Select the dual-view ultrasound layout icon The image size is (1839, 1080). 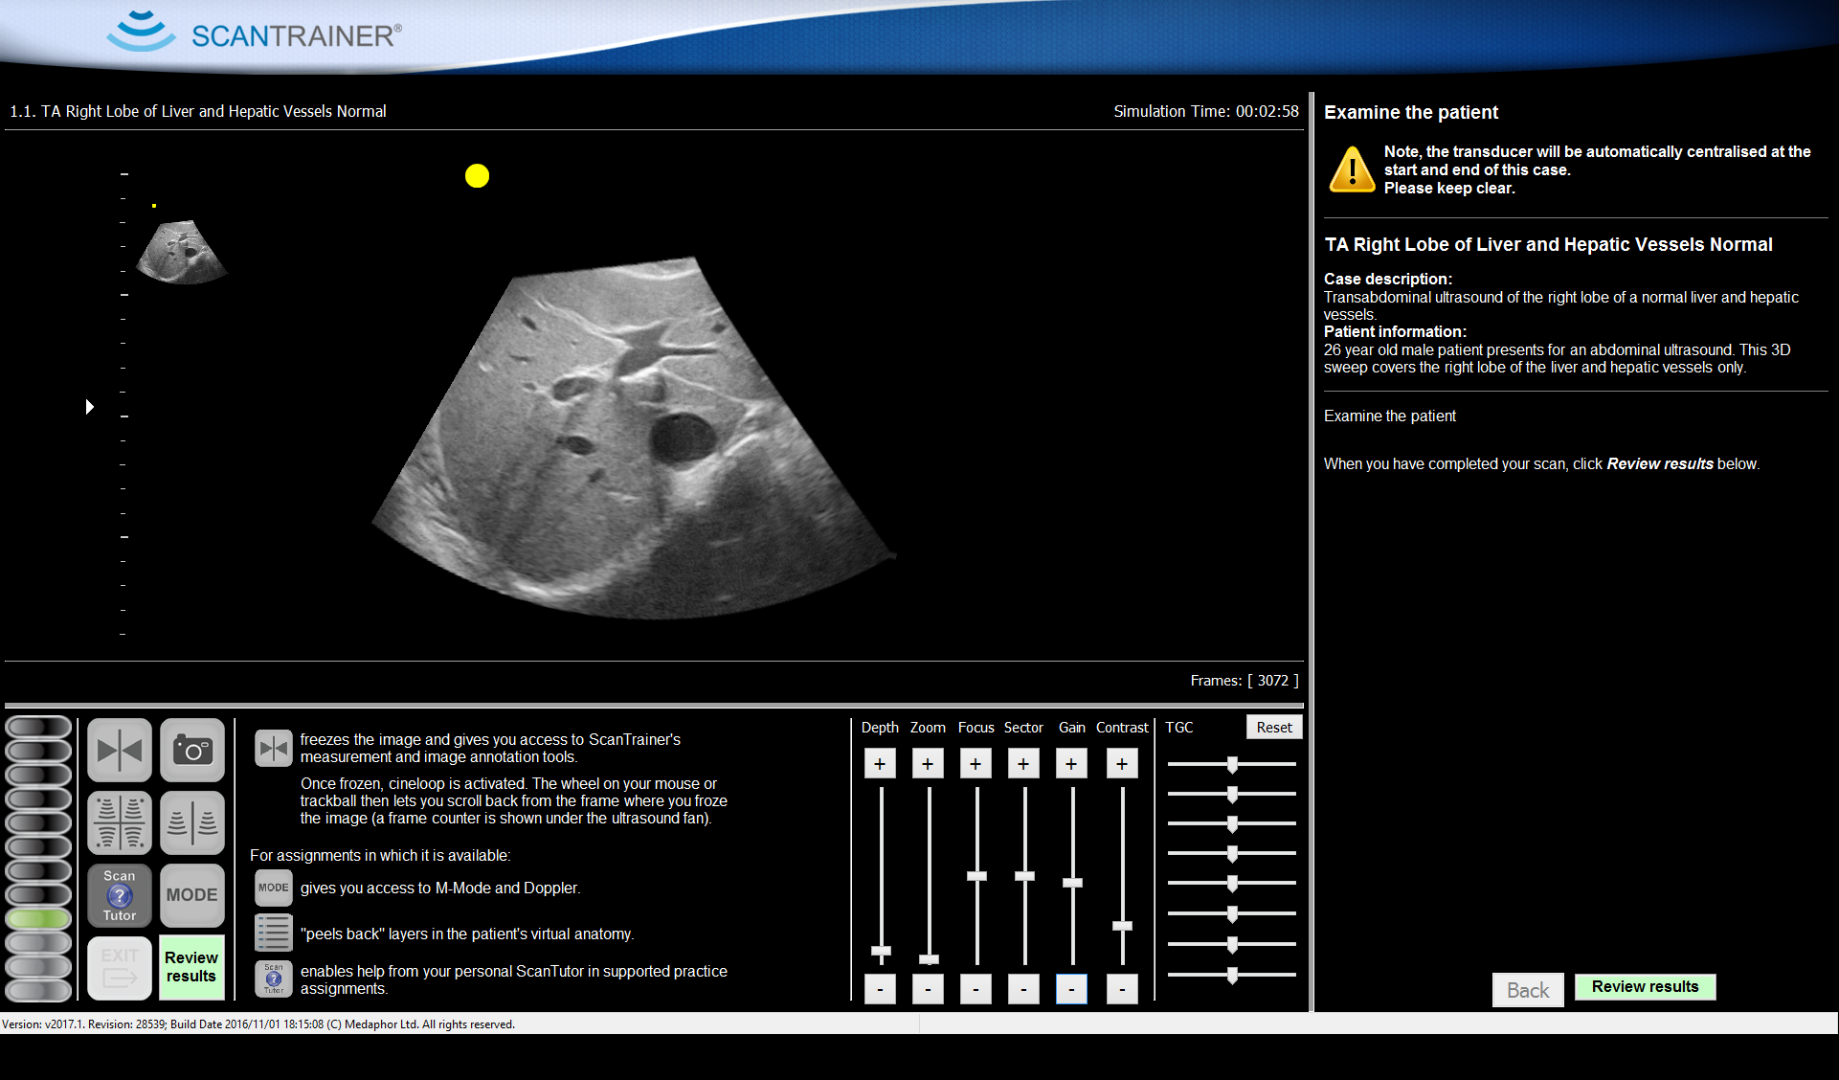click(192, 823)
